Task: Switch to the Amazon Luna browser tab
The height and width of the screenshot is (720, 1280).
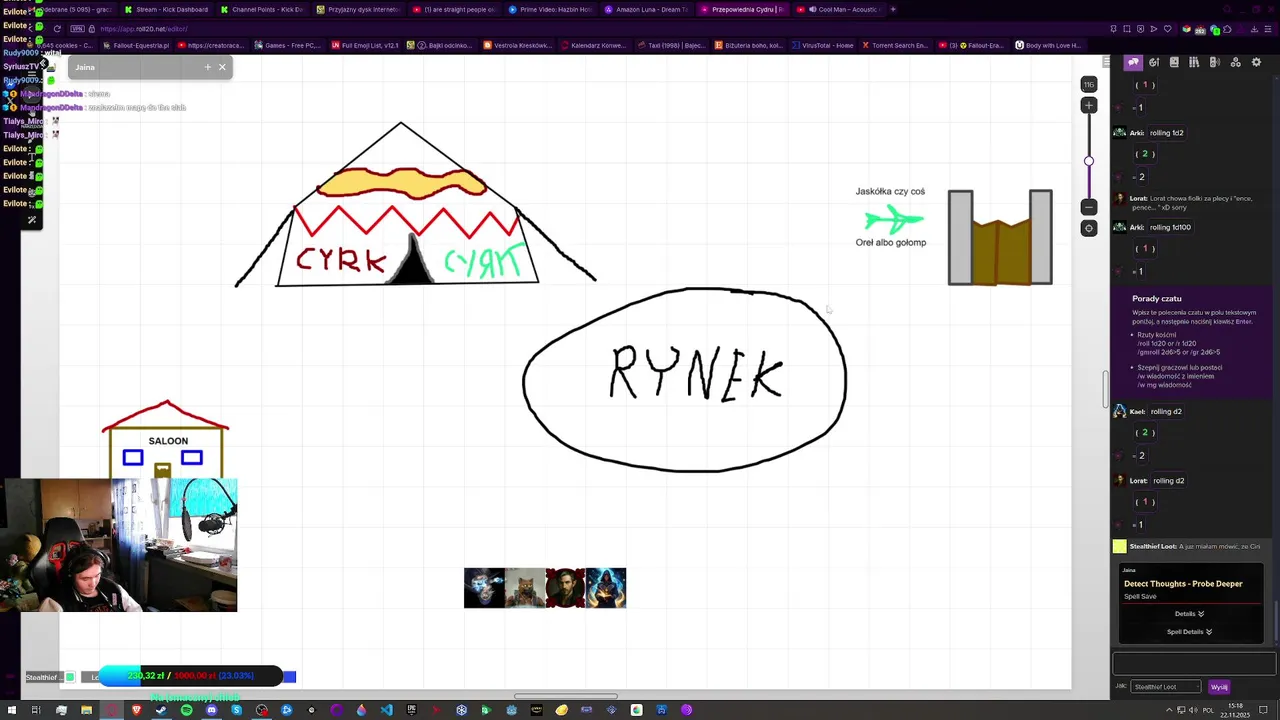Action: click(645, 9)
